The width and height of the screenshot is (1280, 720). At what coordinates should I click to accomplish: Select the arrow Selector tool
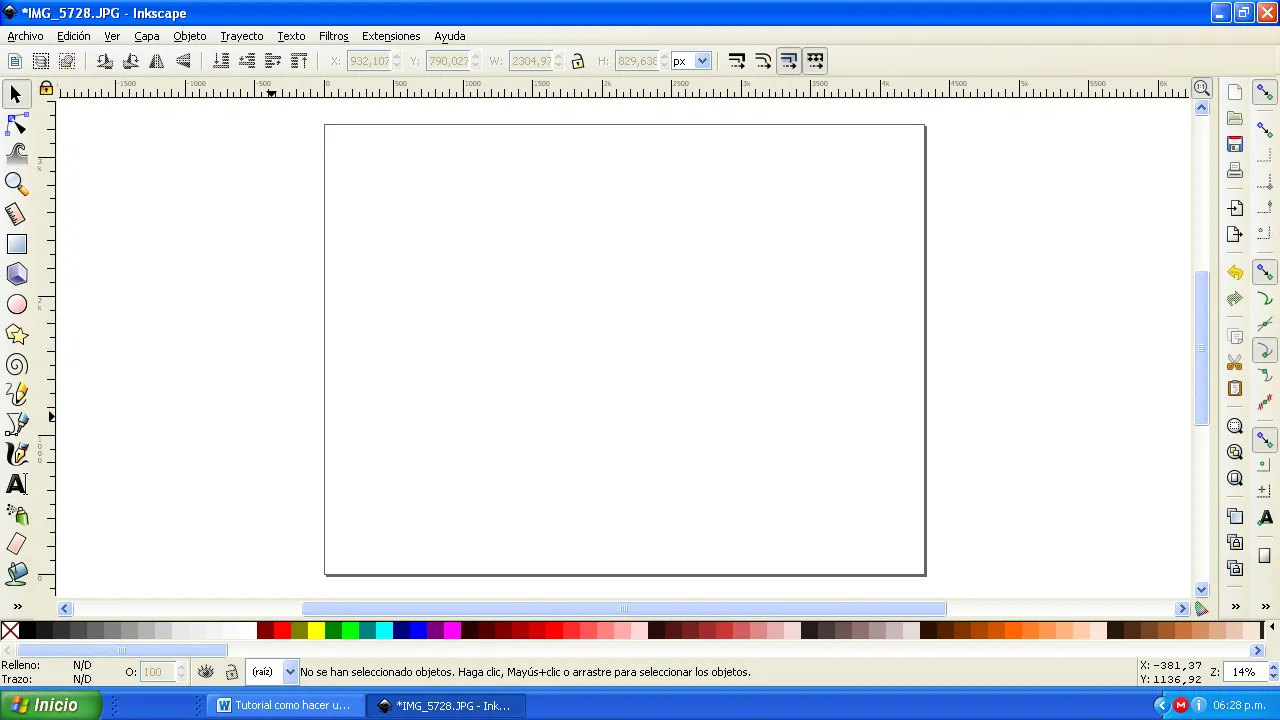point(16,94)
